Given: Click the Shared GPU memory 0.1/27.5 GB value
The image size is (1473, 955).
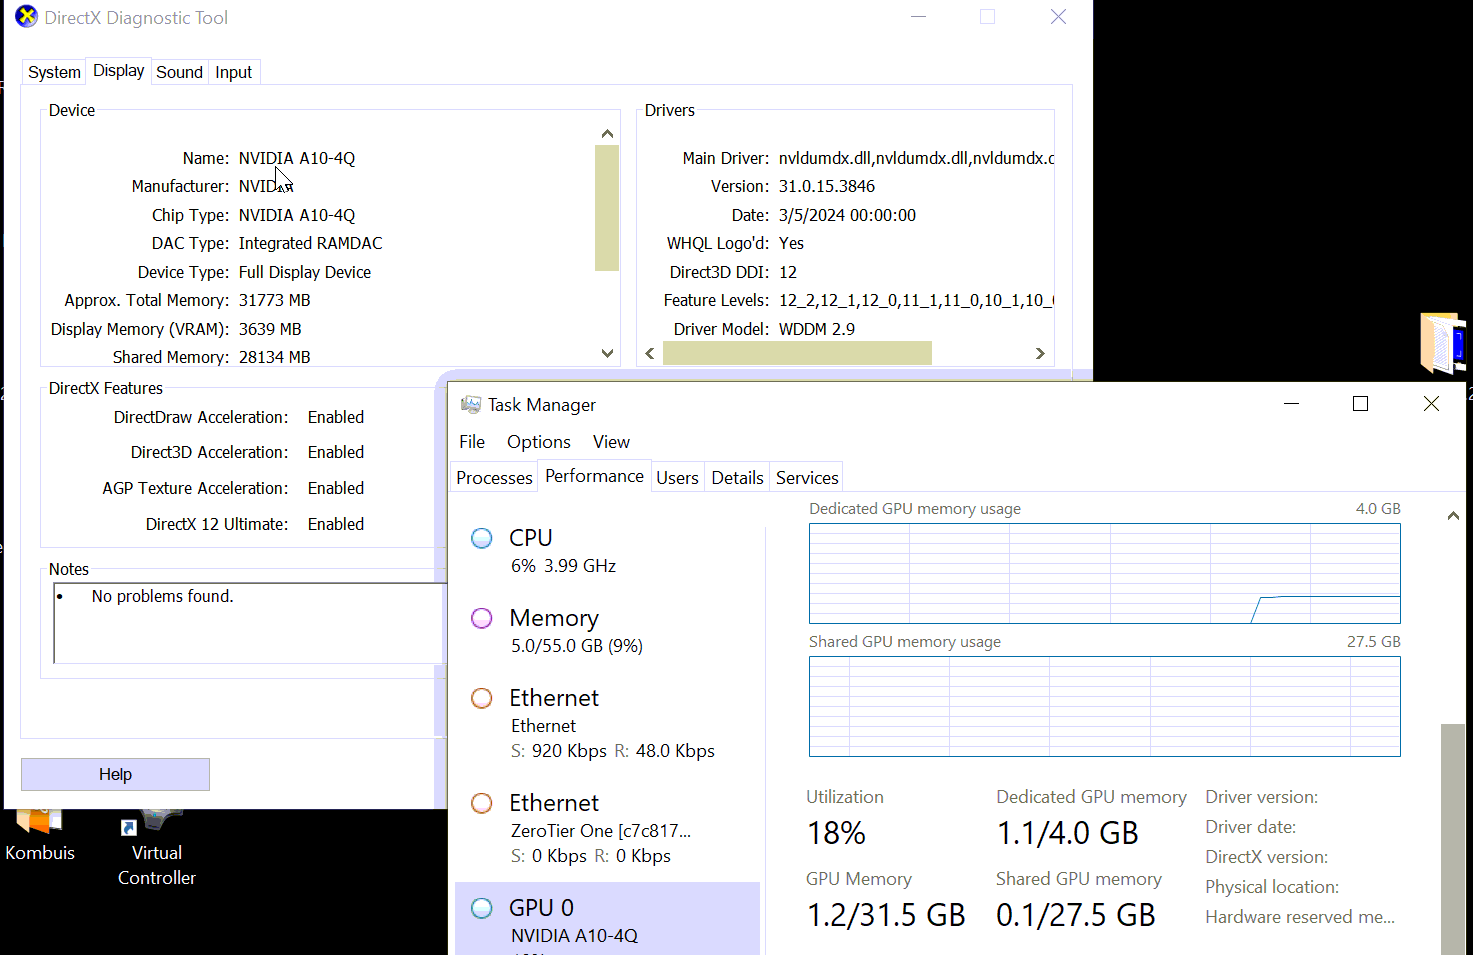Looking at the screenshot, I should pyautogui.click(x=1076, y=915).
